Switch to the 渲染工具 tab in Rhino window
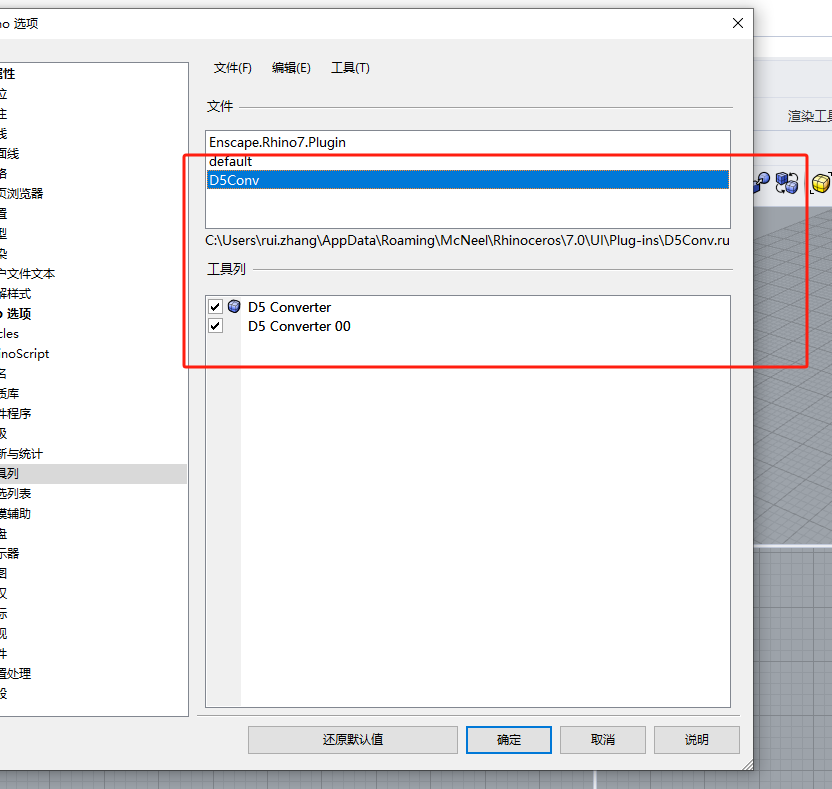Image resolution: width=832 pixels, height=789 pixels. coord(810,116)
